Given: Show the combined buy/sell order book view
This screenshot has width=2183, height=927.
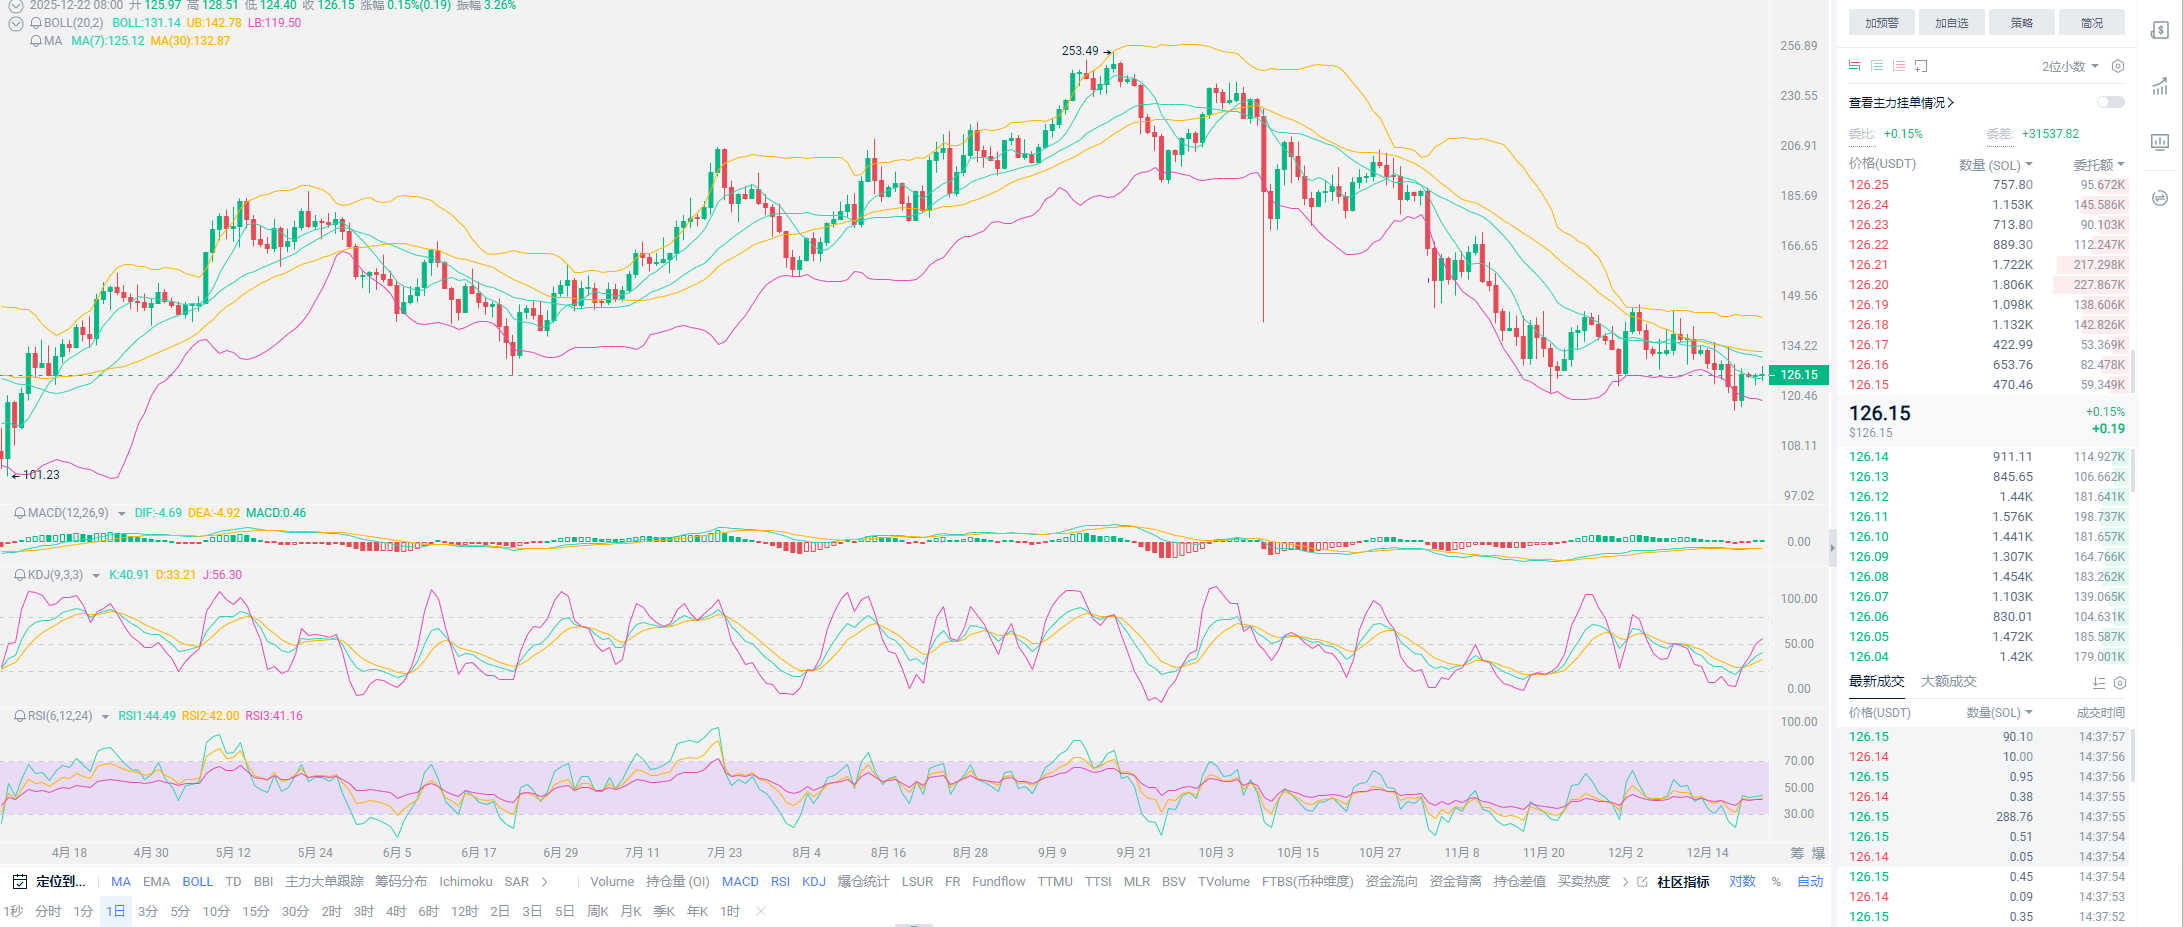Looking at the screenshot, I should [x=1855, y=66].
